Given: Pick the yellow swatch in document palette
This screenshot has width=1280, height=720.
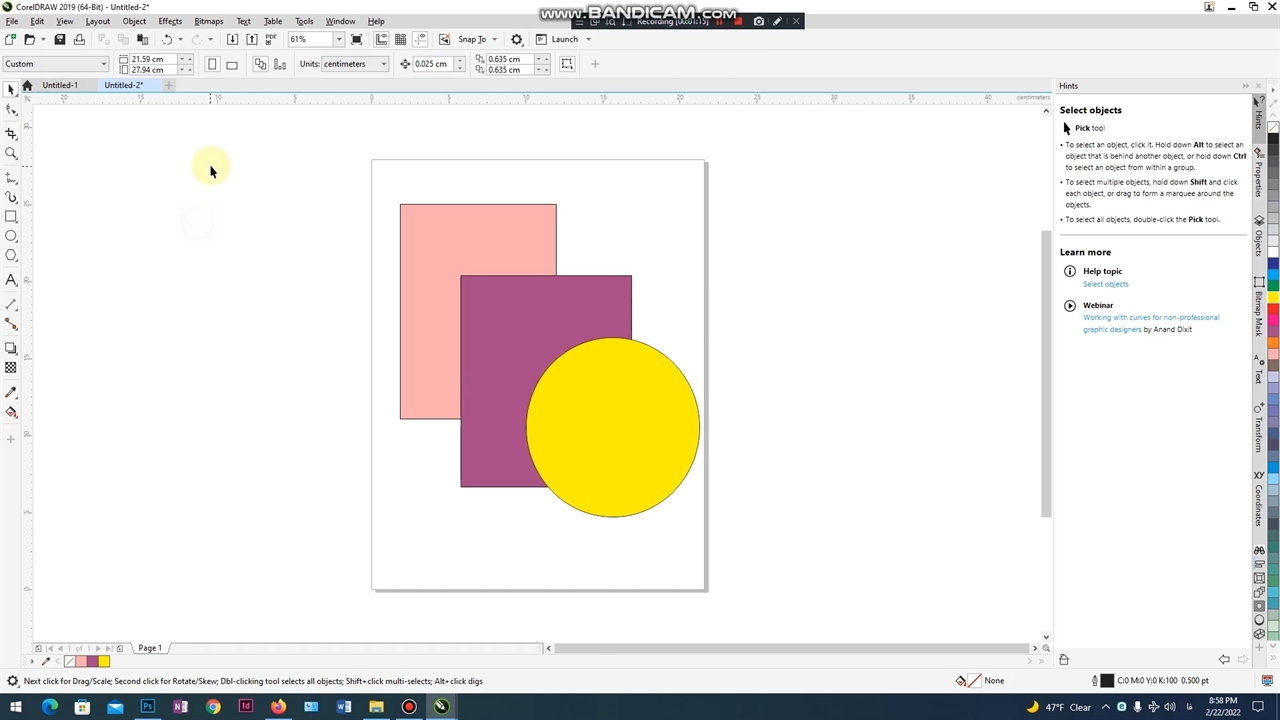Looking at the screenshot, I should 104,661.
